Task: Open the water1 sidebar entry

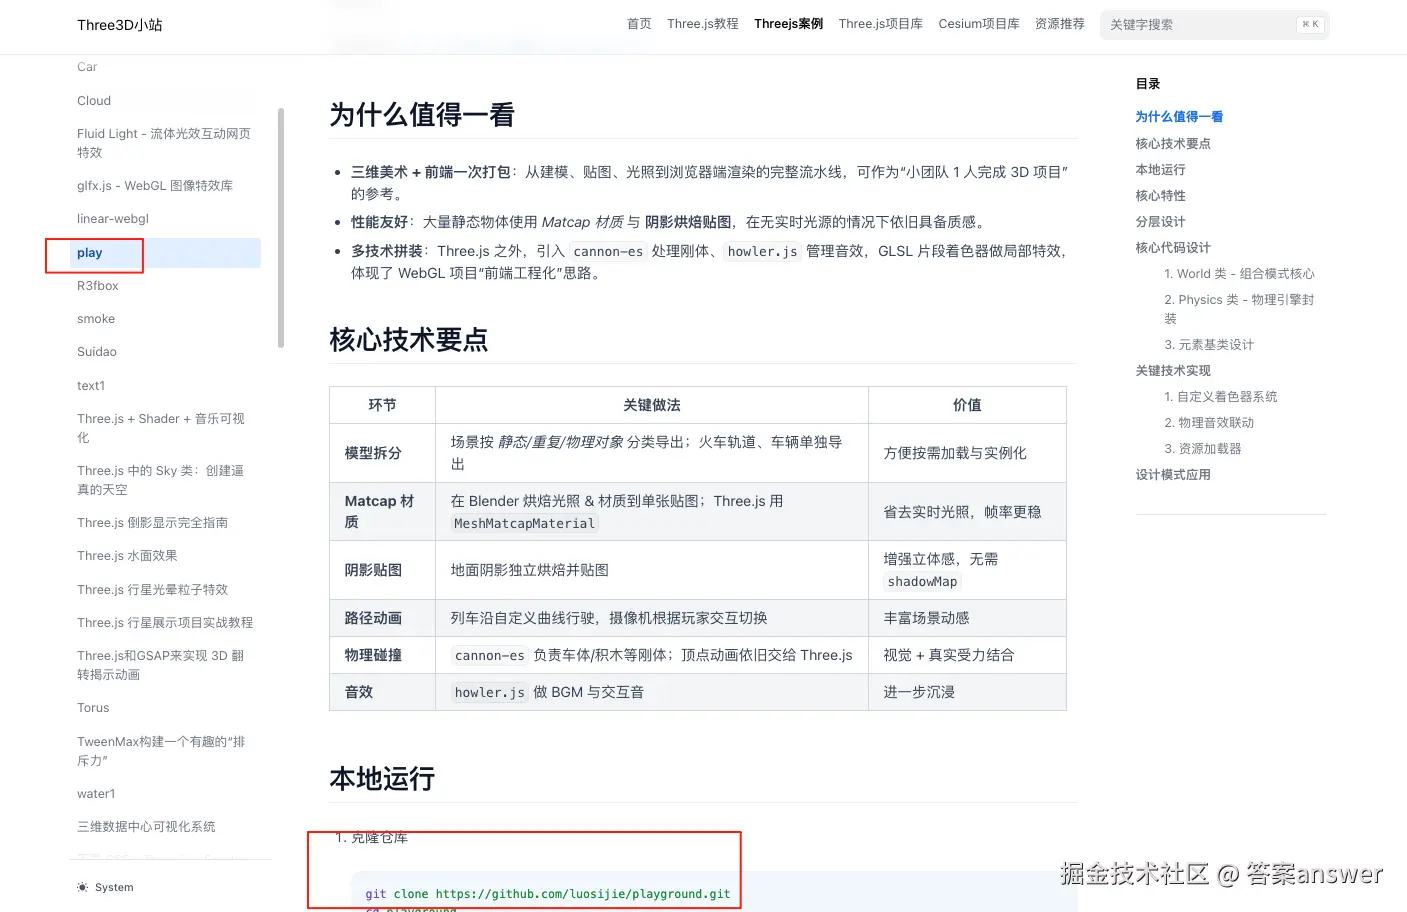Action: pyautogui.click(x=96, y=794)
